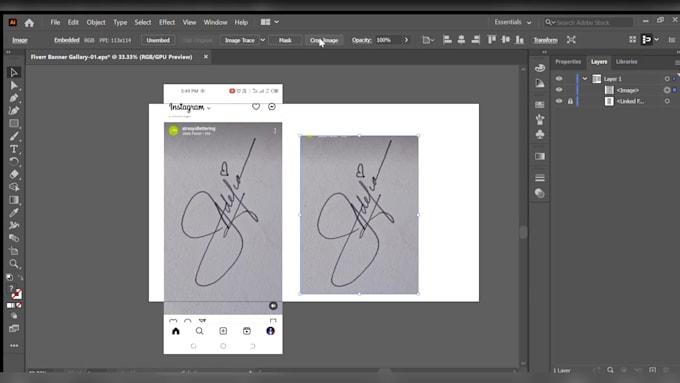Select the Selection tool arrow

tap(14, 72)
